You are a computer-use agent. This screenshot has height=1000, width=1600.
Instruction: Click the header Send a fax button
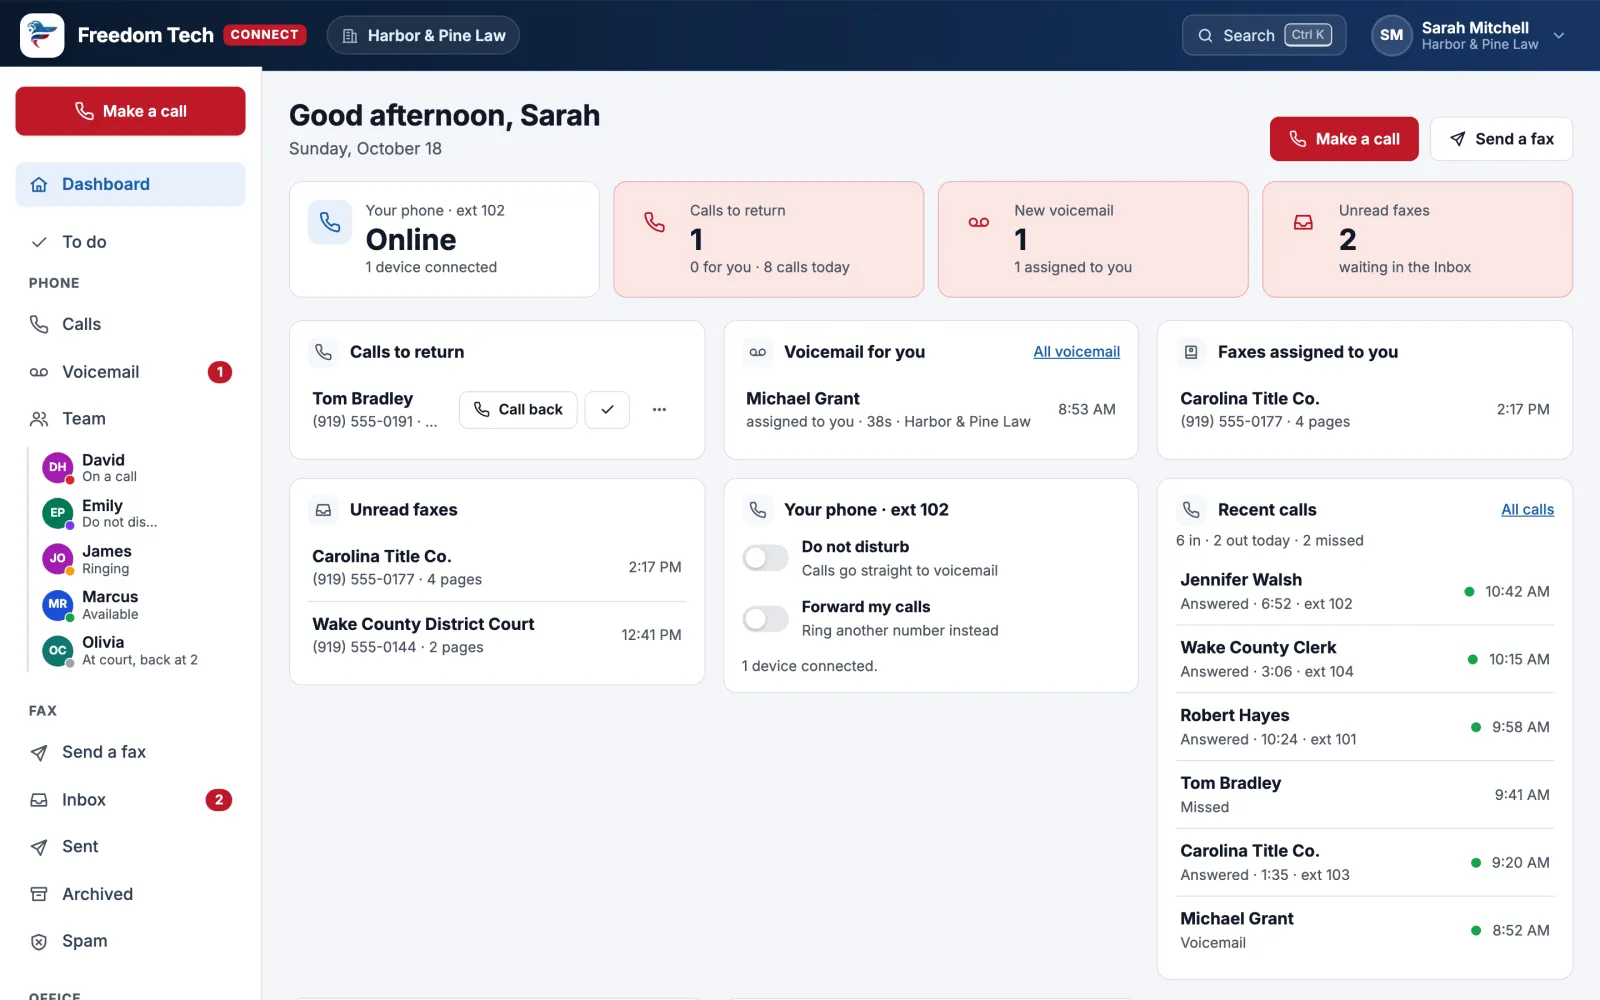coord(1501,139)
